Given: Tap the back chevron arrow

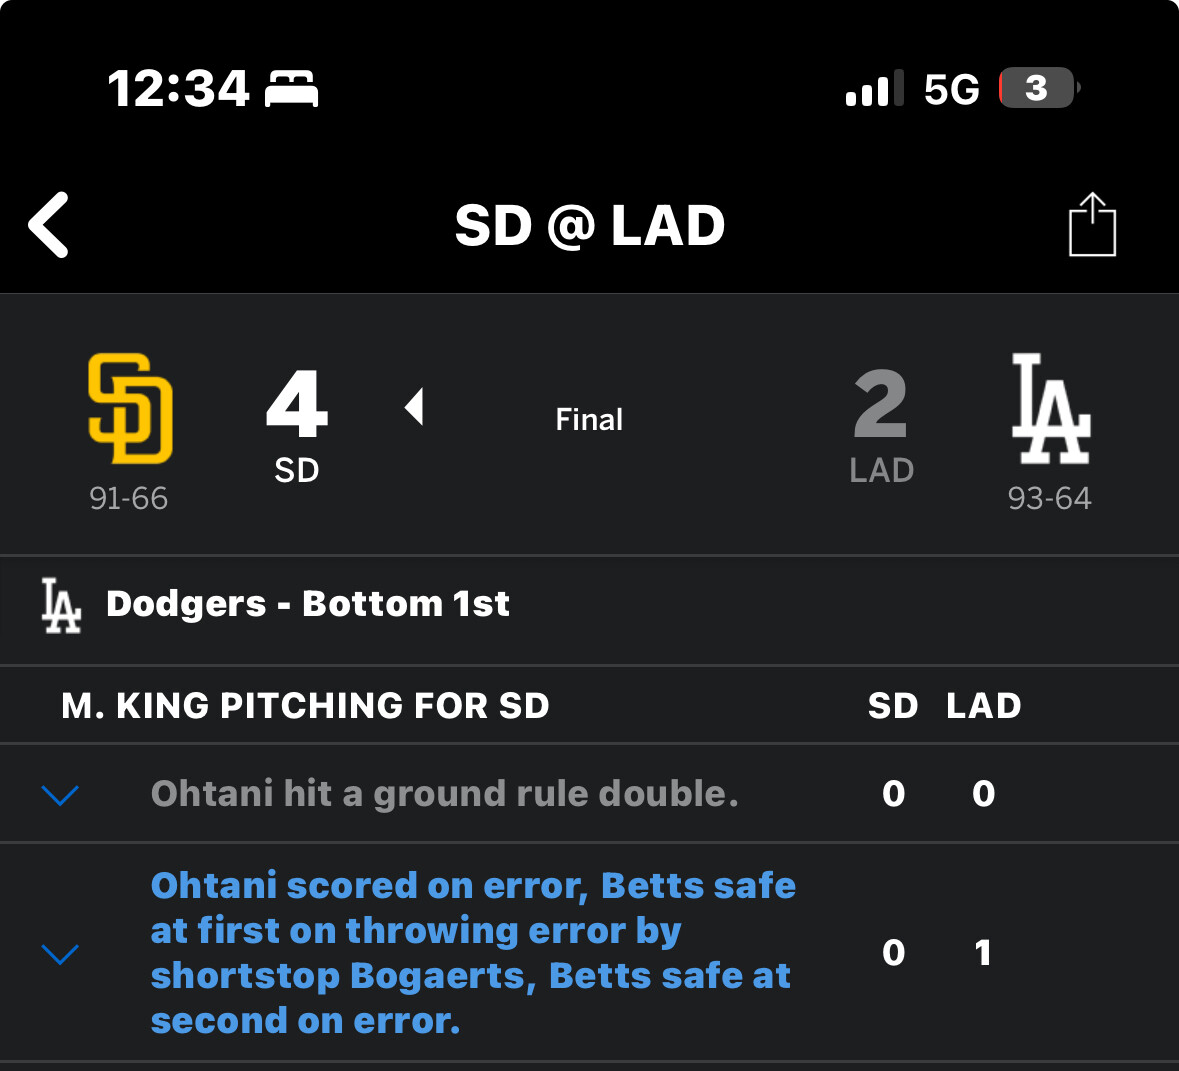Looking at the screenshot, I should pos(49,225).
